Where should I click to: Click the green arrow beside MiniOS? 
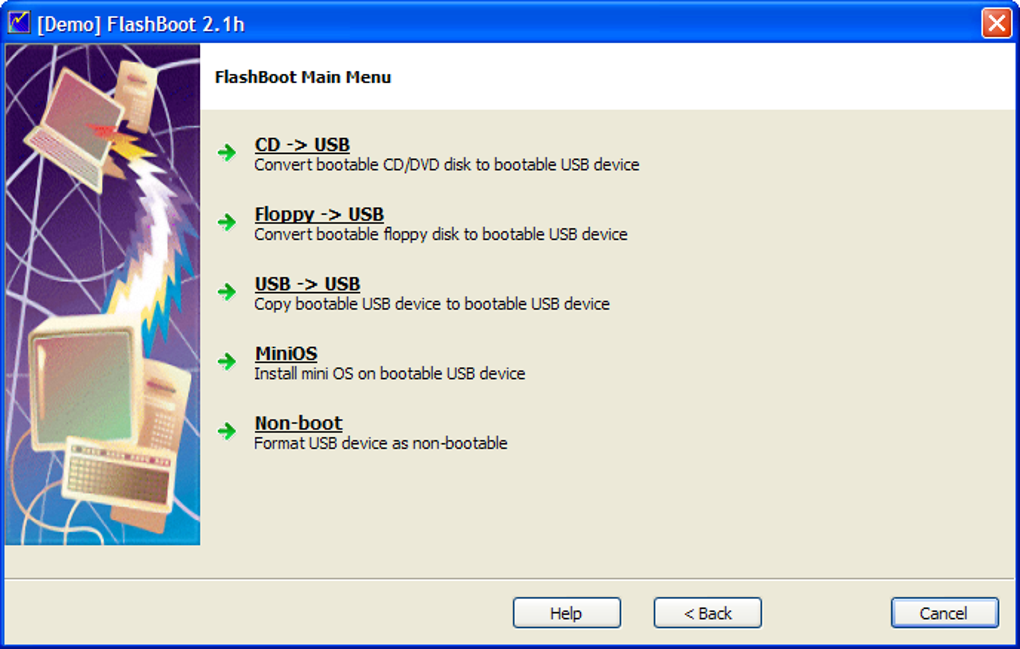pos(227,362)
